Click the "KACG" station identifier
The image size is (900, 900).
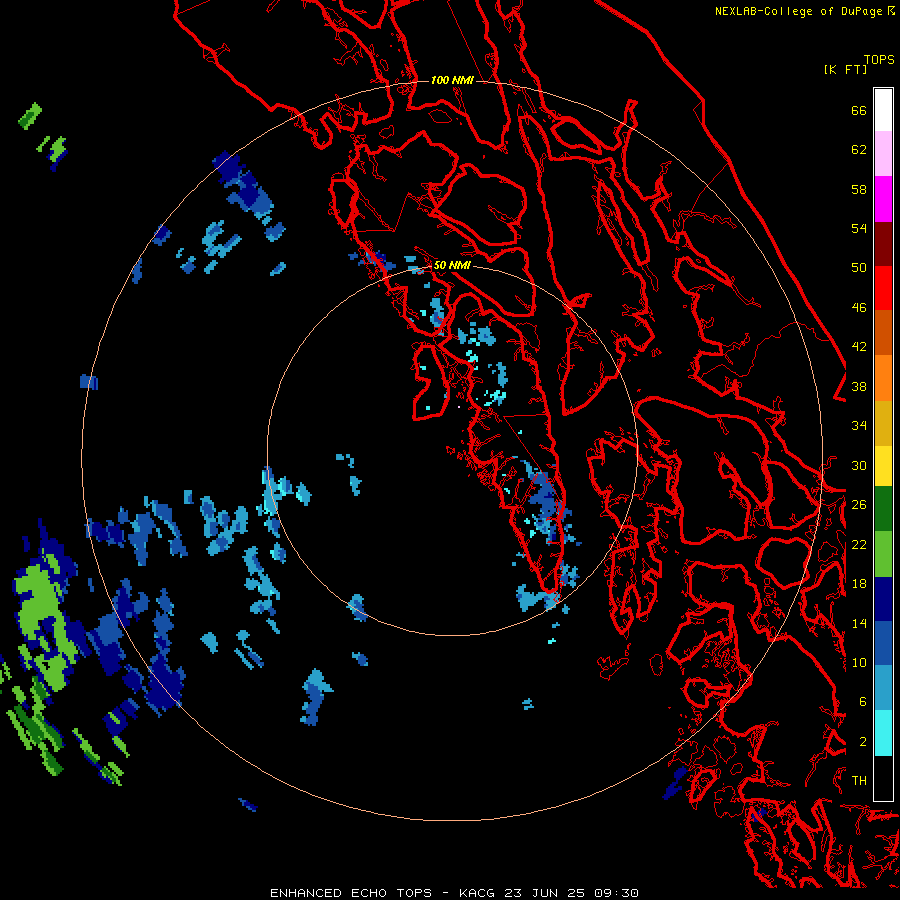tap(476, 893)
